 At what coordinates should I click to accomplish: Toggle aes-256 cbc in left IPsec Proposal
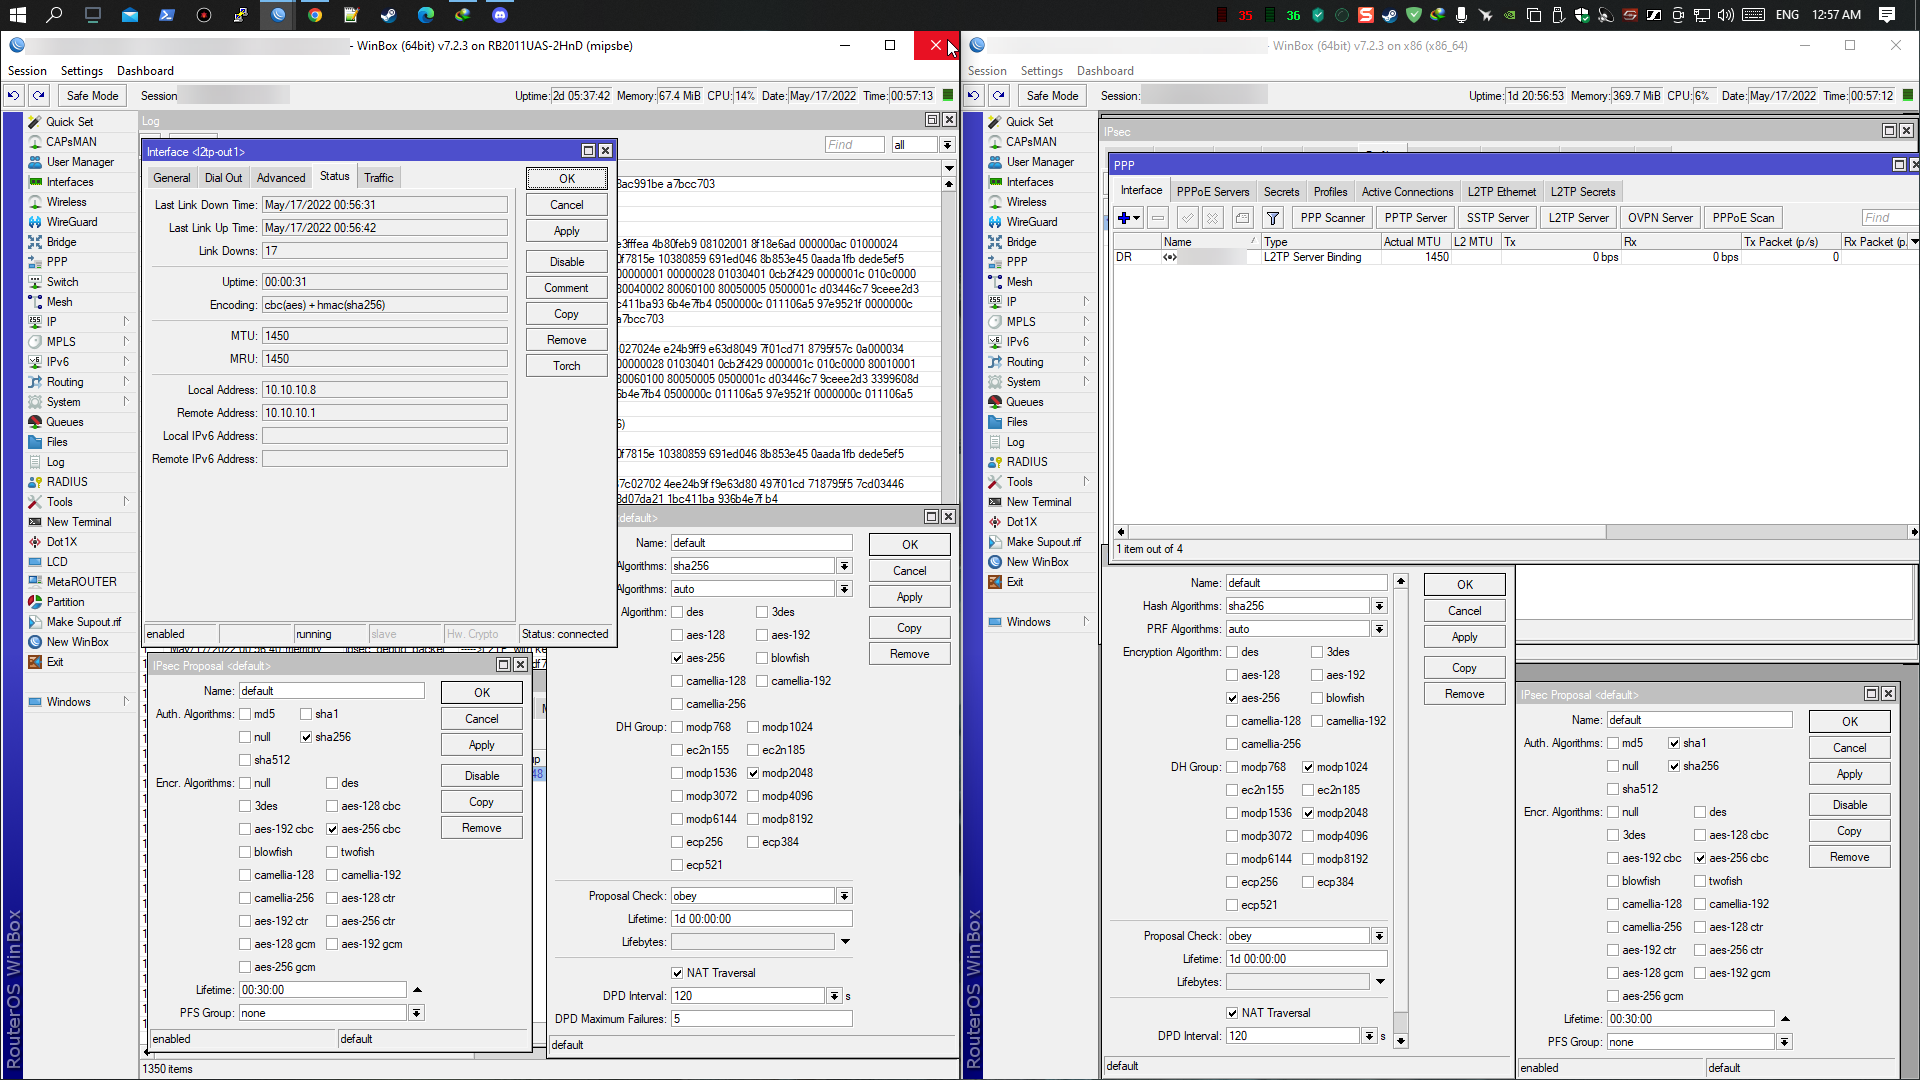[x=332, y=829]
